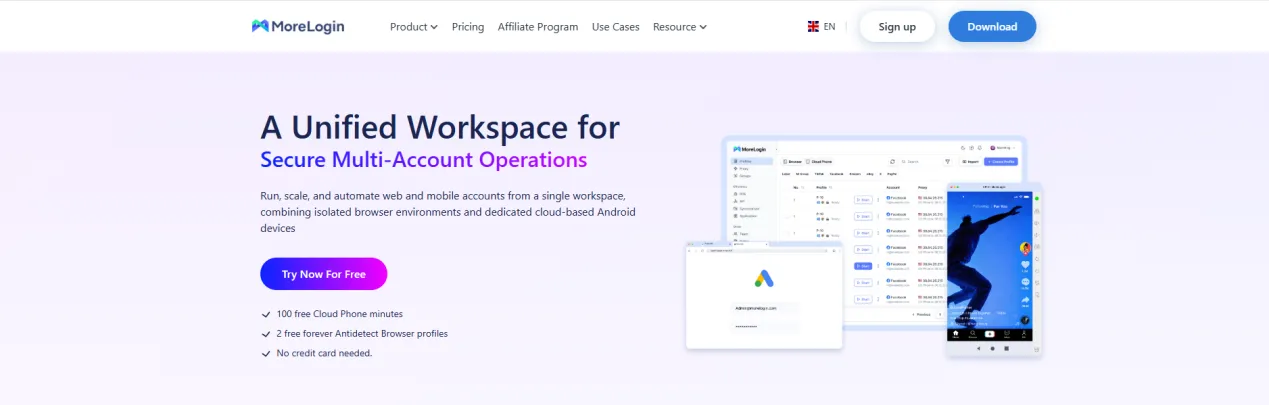Click the email field in the login mockup
The width and height of the screenshot is (1269, 405).
pos(764,308)
